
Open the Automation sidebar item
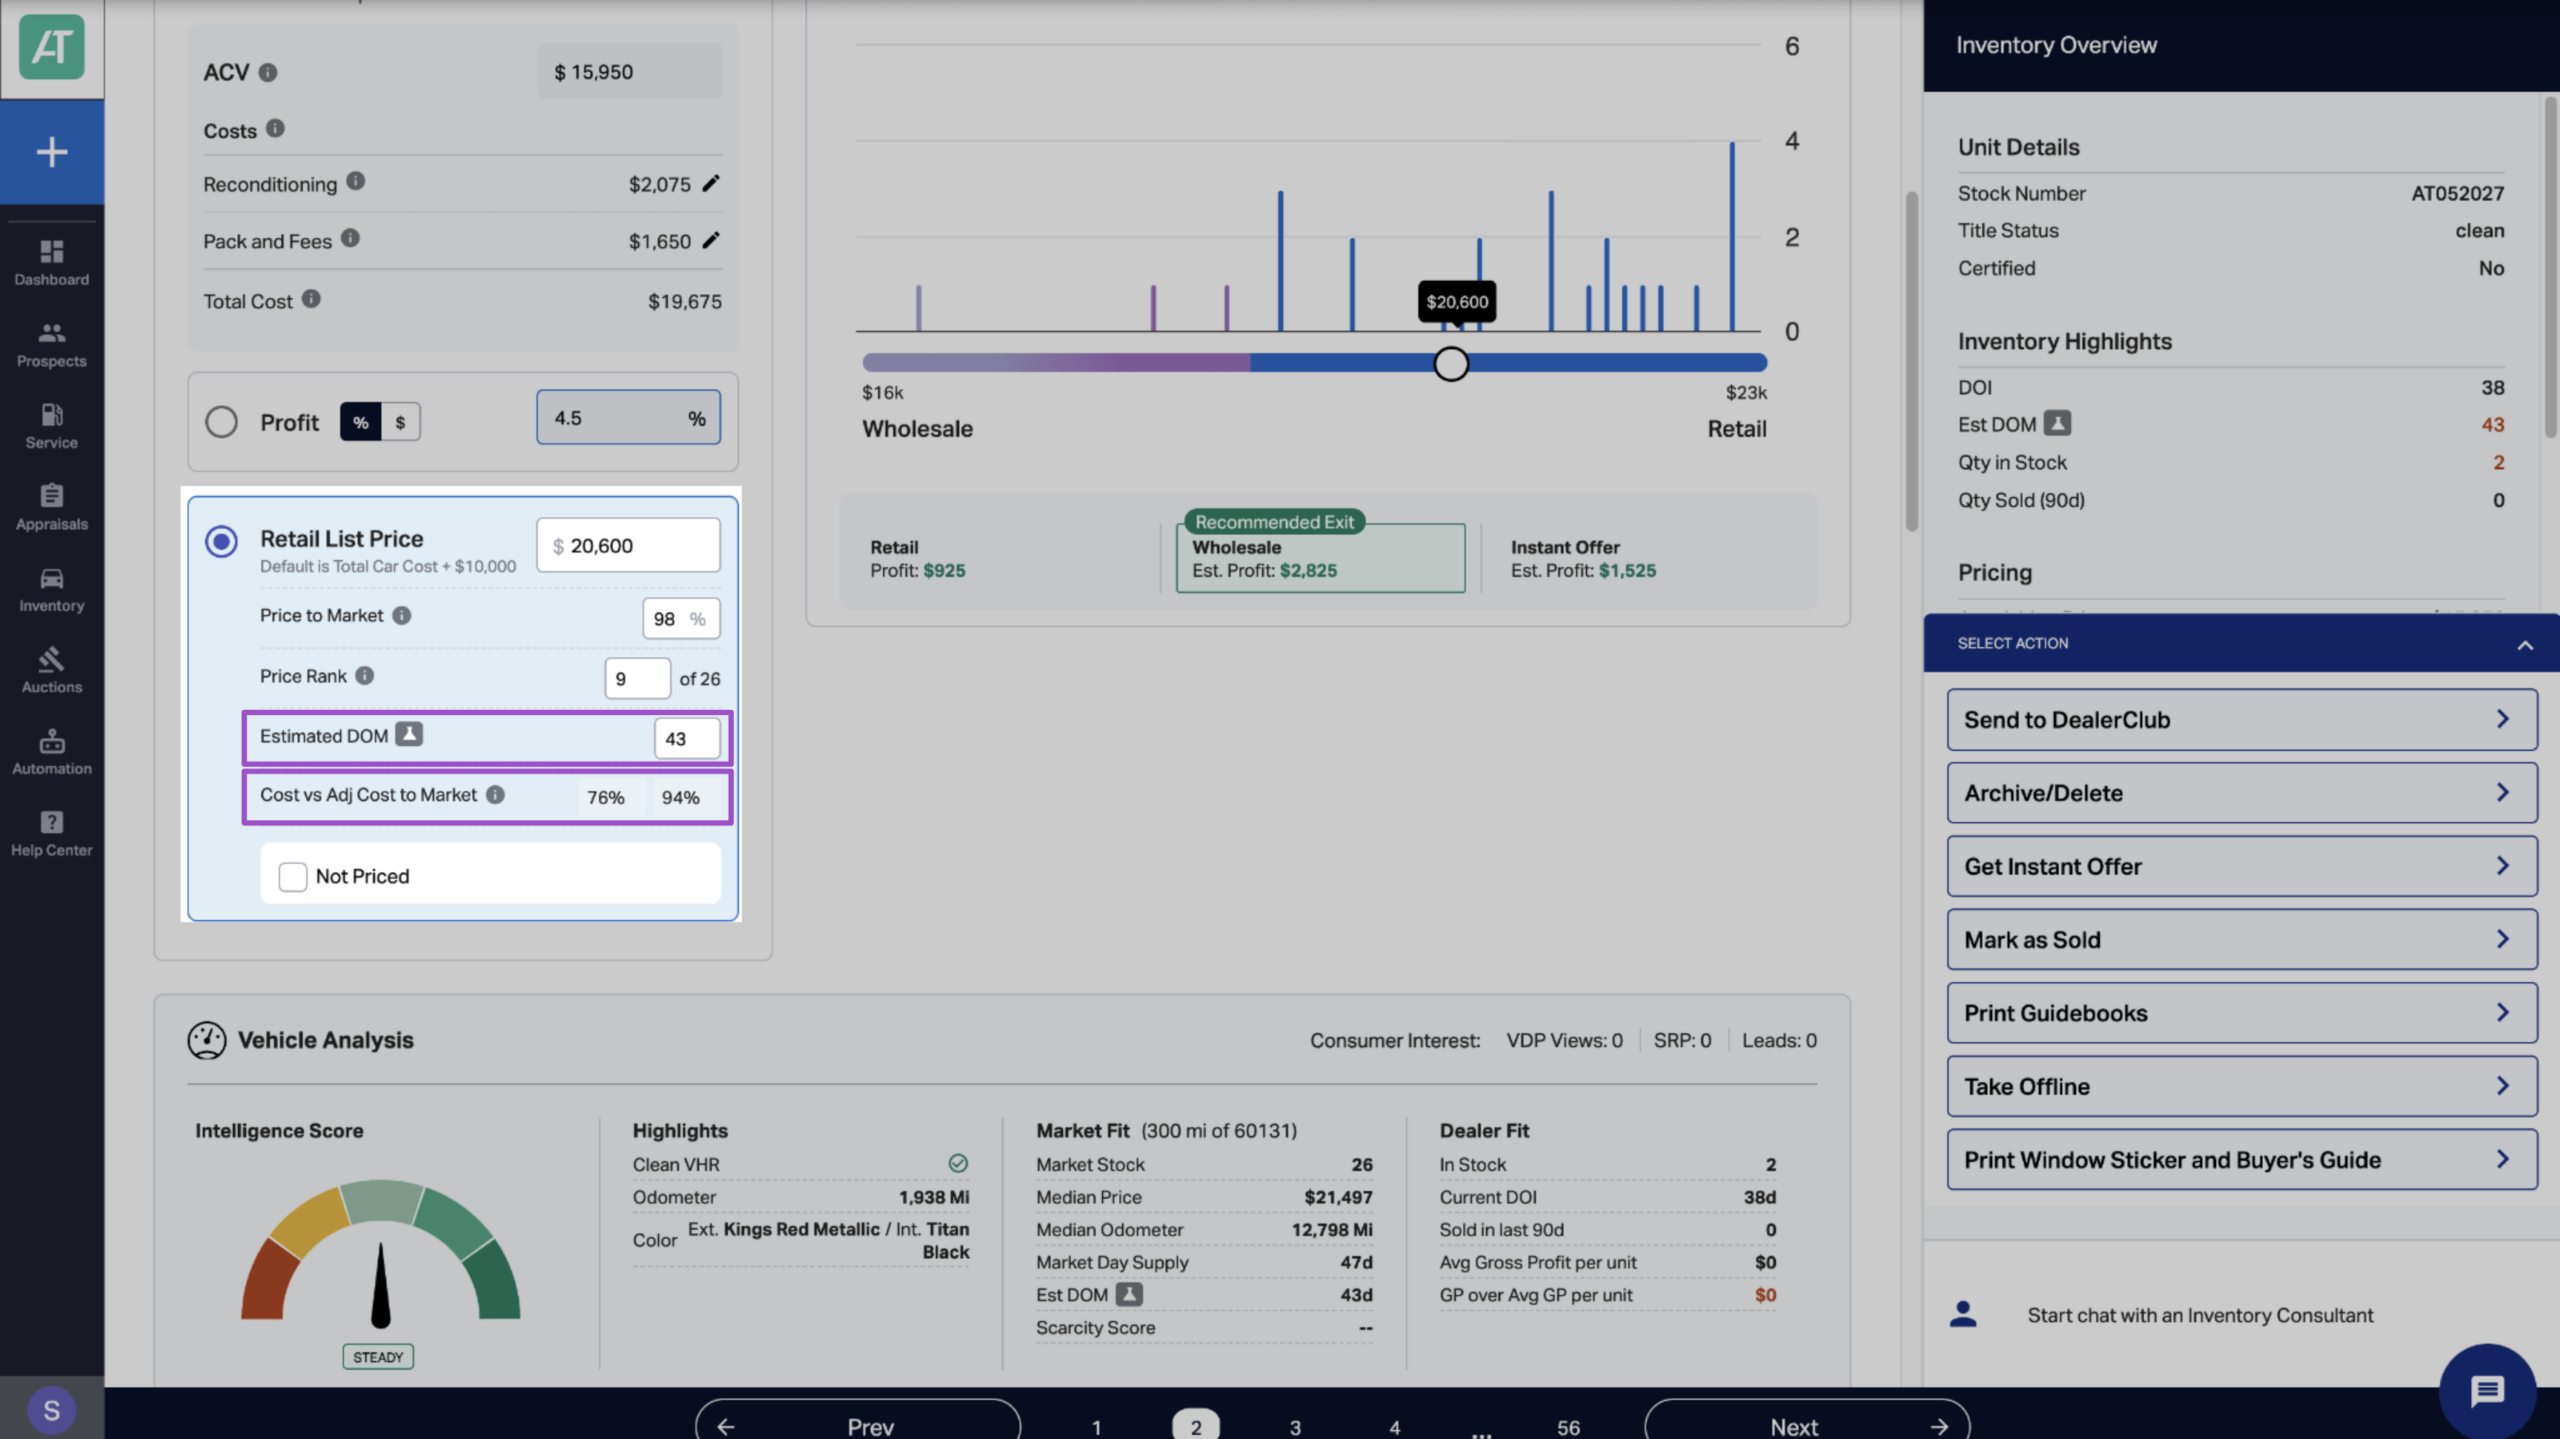click(51, 753)
